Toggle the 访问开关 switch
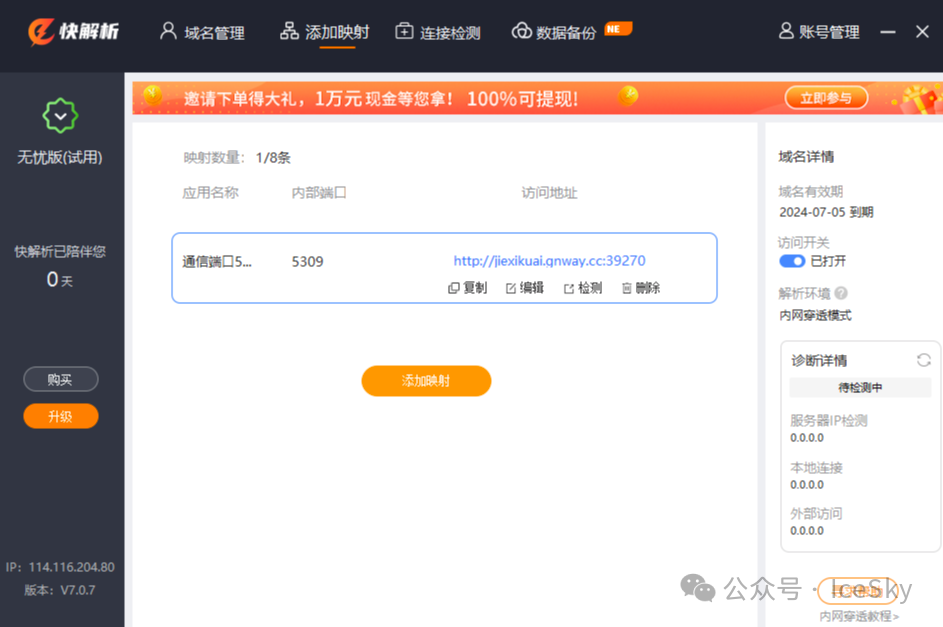The image size is (943, 627). [x=792, y=261]
